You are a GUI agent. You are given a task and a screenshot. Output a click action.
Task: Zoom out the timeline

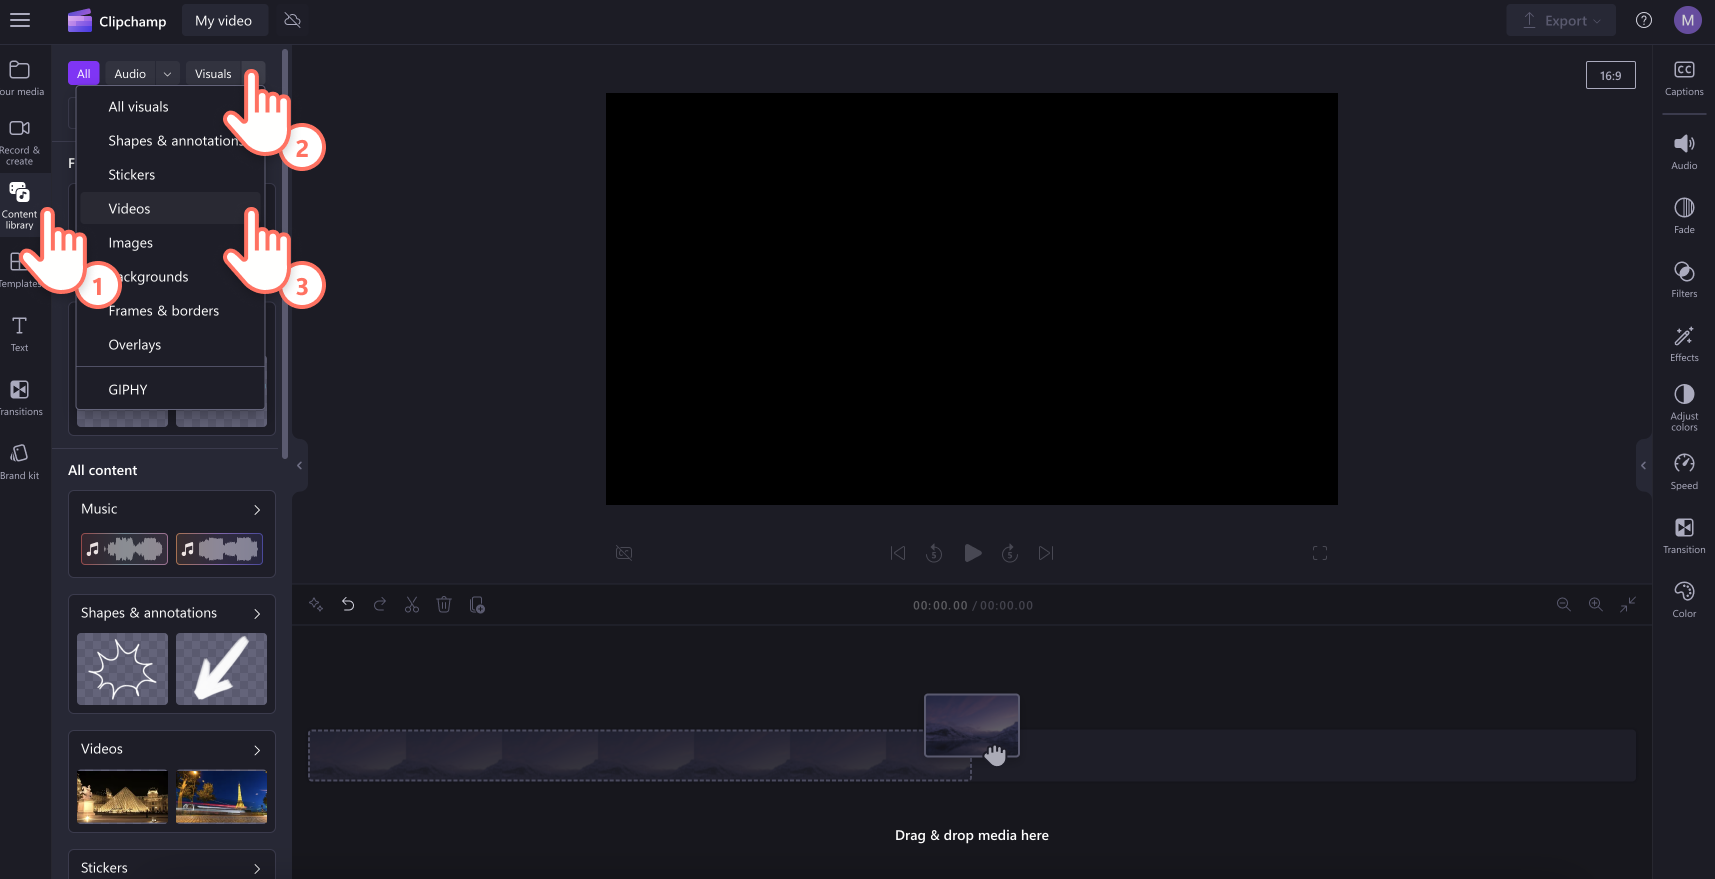(x=1564, y=605)
